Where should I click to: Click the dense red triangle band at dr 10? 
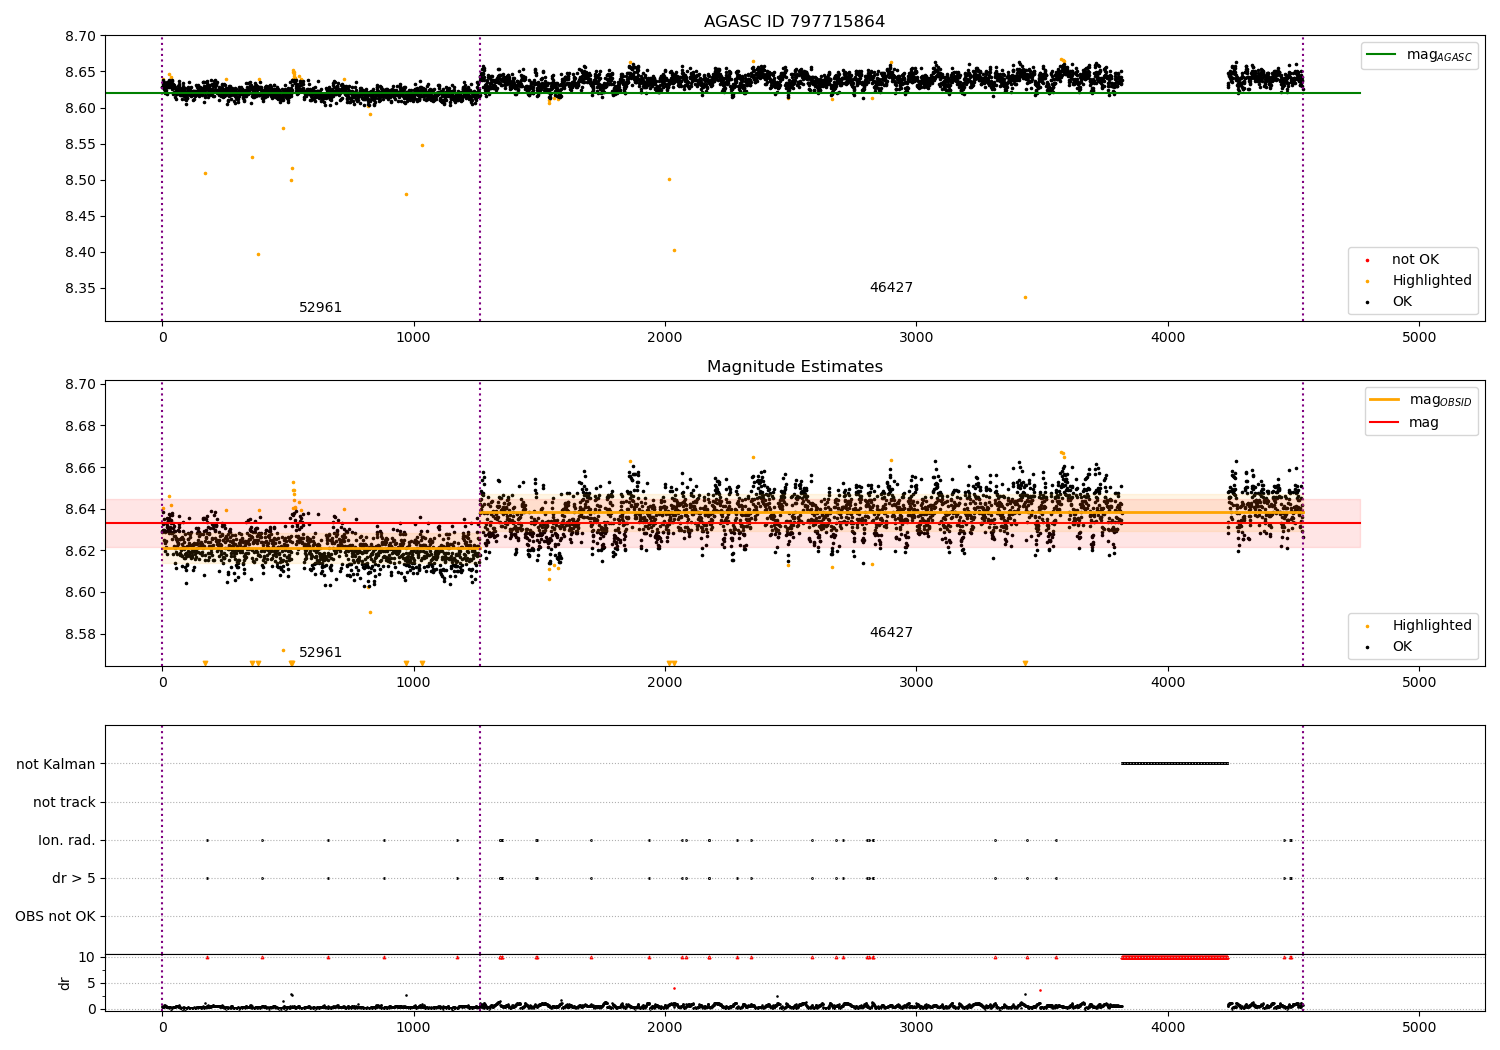1175,958
